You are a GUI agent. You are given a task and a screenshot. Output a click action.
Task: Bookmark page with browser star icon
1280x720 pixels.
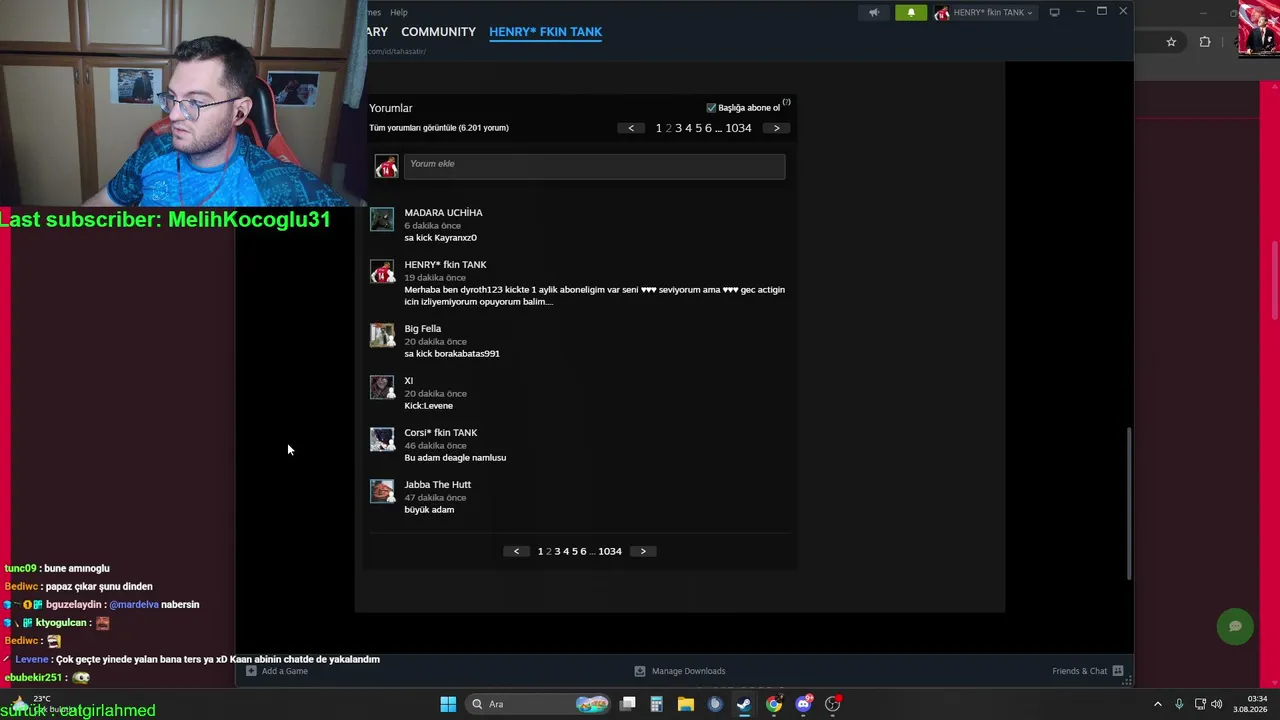coord(1171,42)
